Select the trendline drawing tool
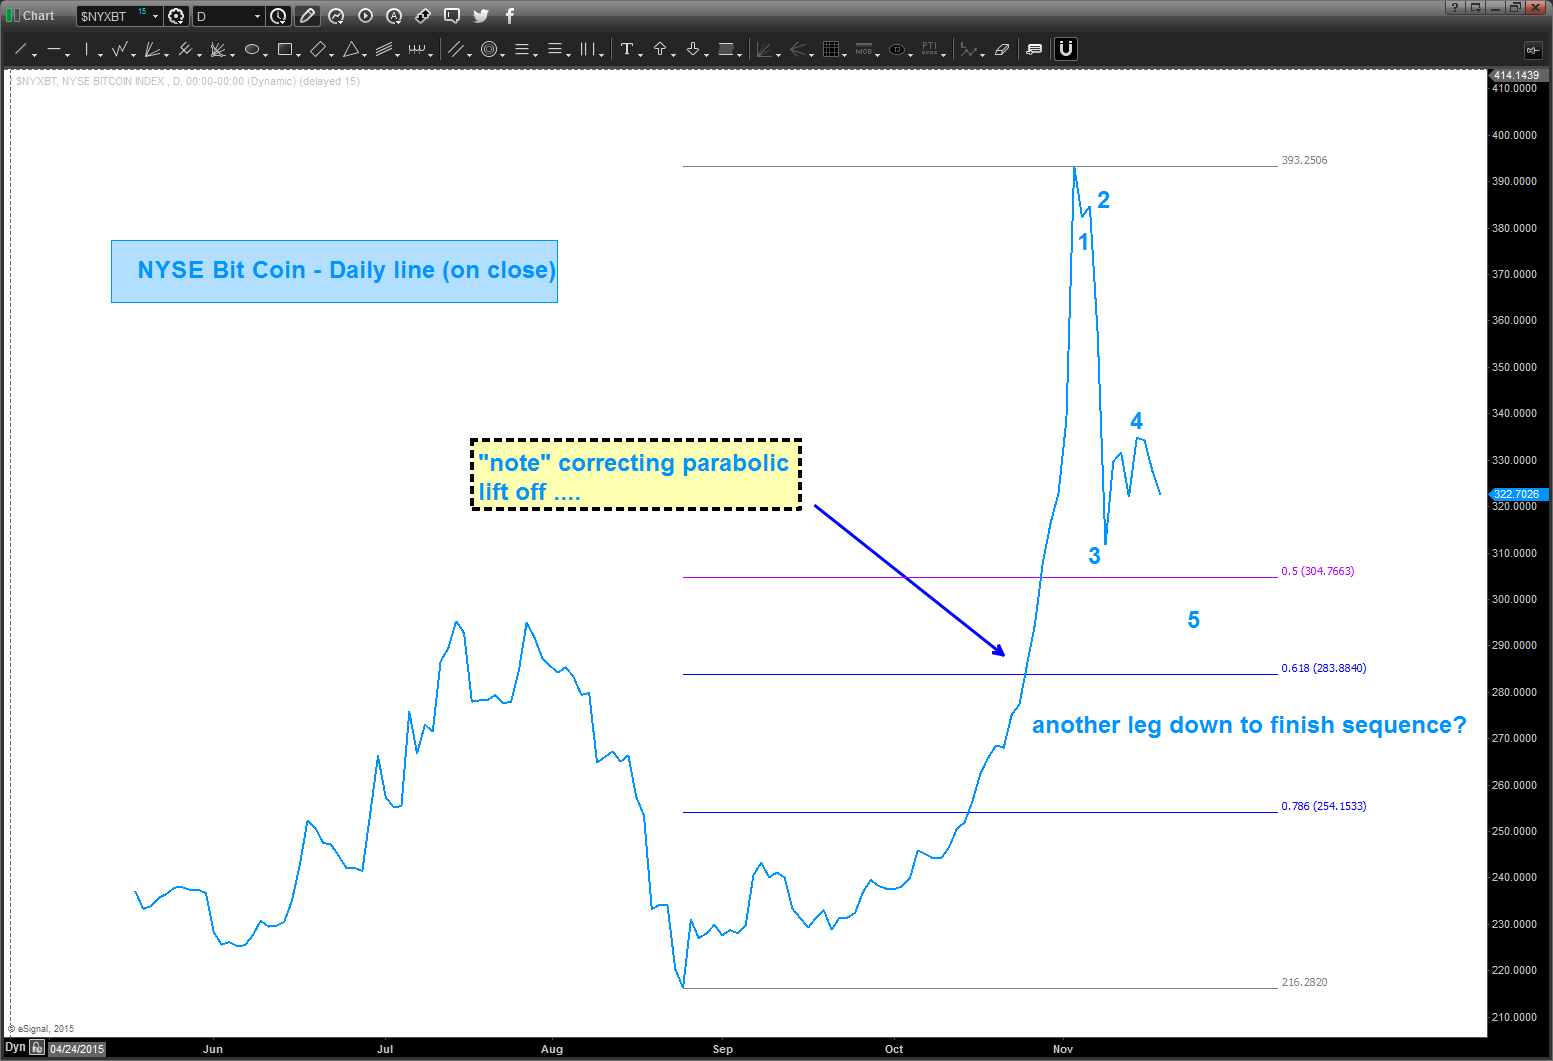The image size is (1553, 1061). 20,48
